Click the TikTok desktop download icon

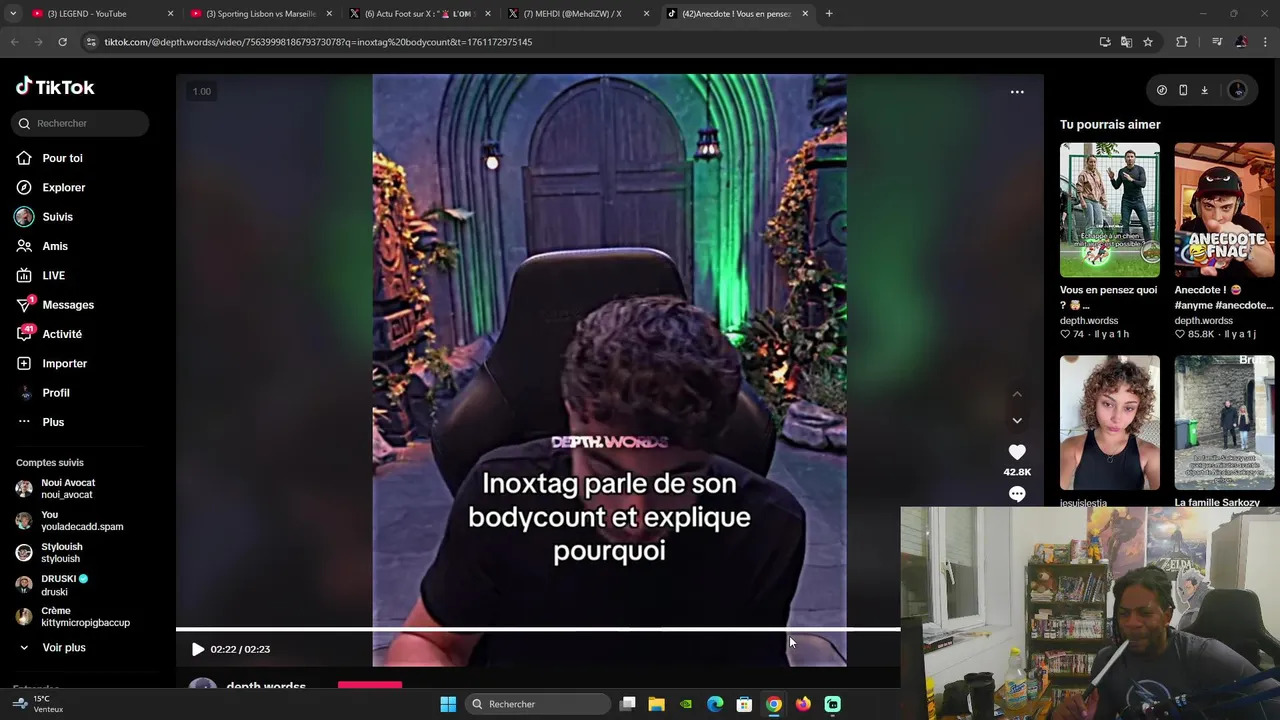1204,90
